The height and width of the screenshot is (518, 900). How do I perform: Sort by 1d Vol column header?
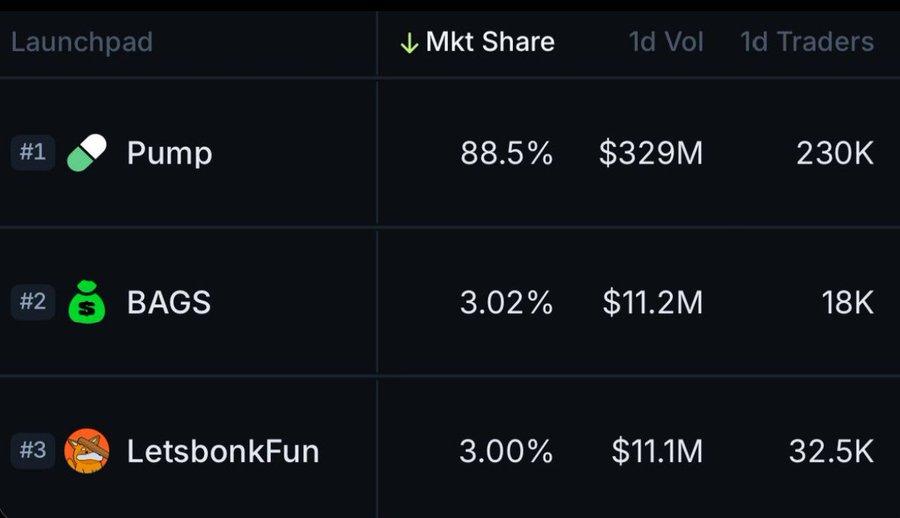click(665, 42)
